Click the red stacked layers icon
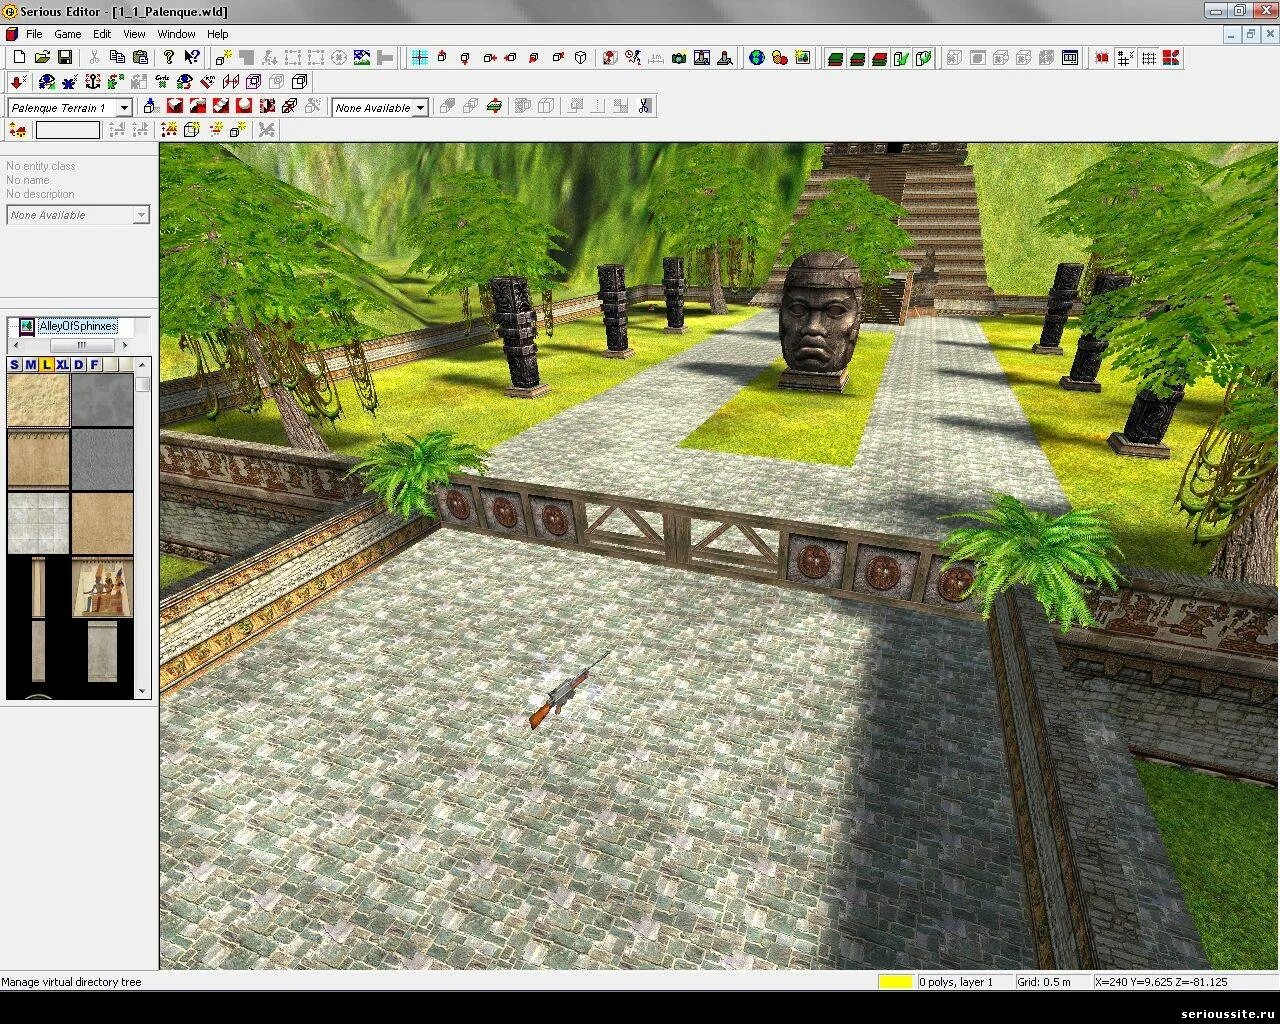Screen dimensions: 1280x1024 [879, 58]
